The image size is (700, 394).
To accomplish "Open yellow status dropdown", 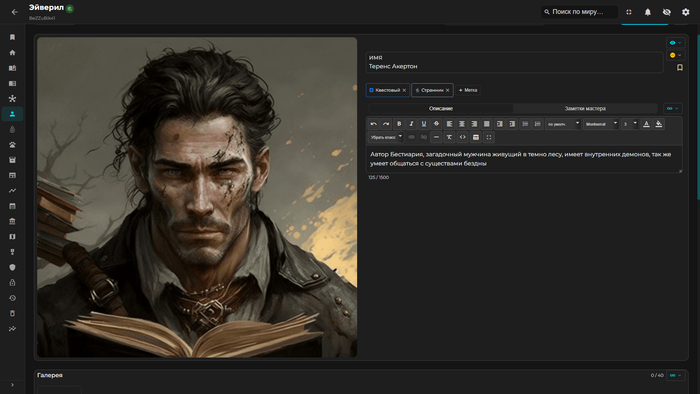I will pyautogui.click(x=675, y=55).
